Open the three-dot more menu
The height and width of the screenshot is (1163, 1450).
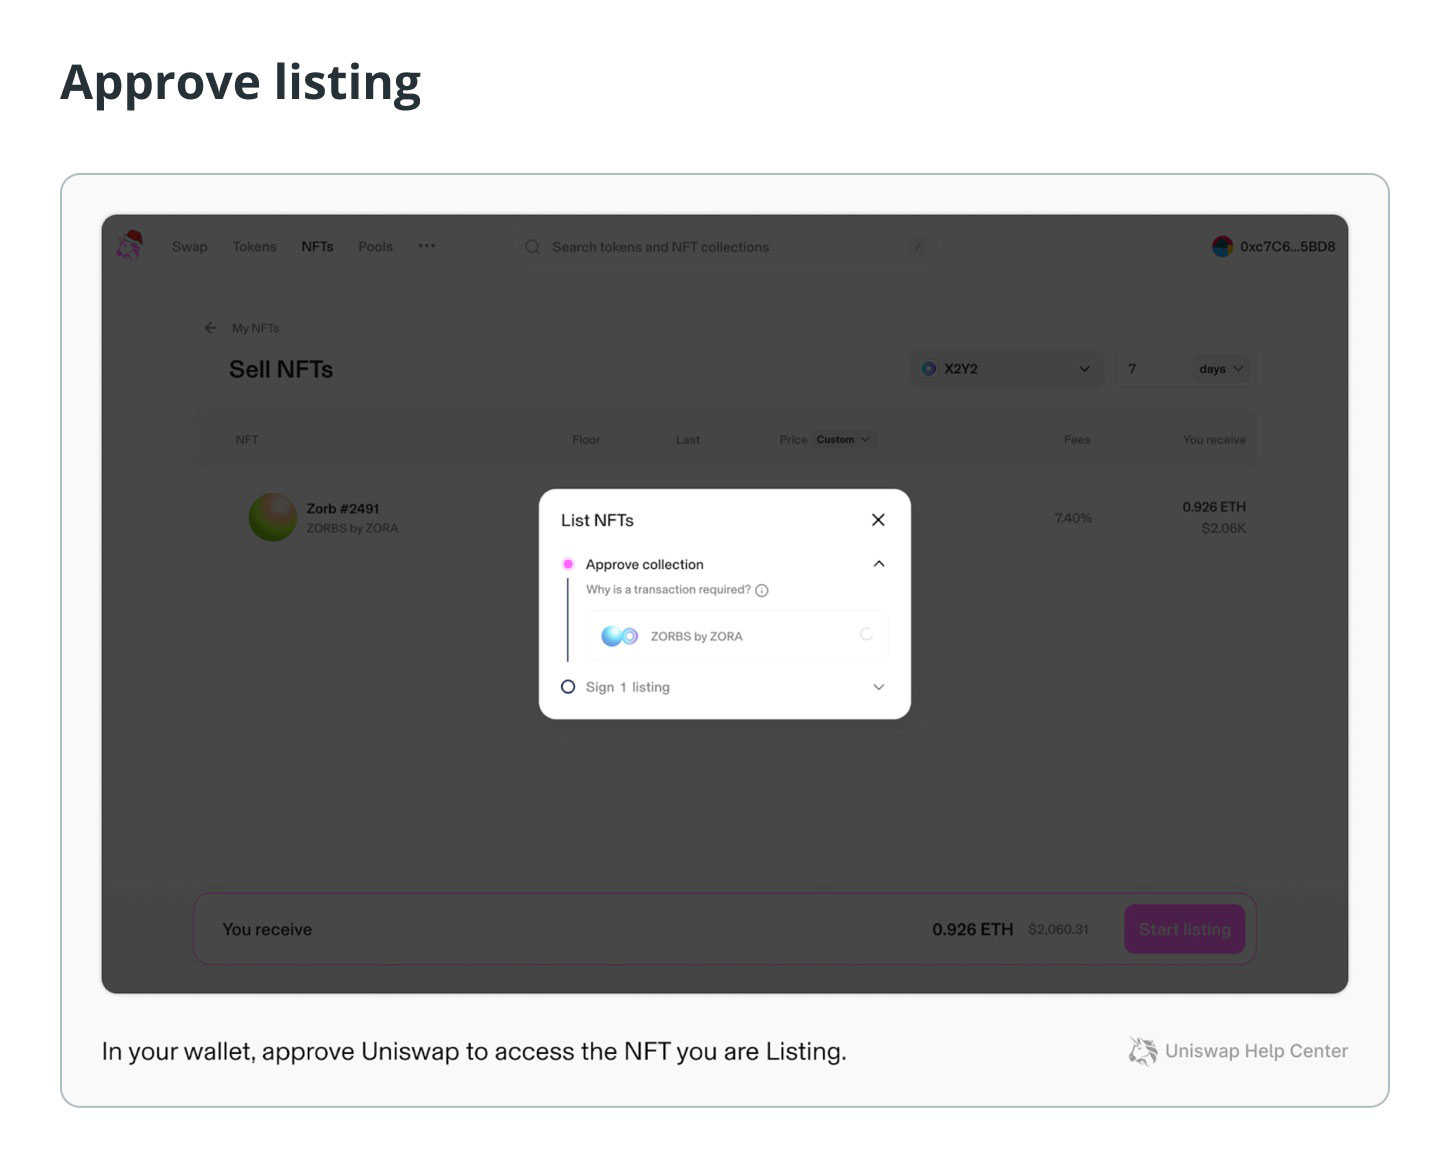tap(427, 246)
